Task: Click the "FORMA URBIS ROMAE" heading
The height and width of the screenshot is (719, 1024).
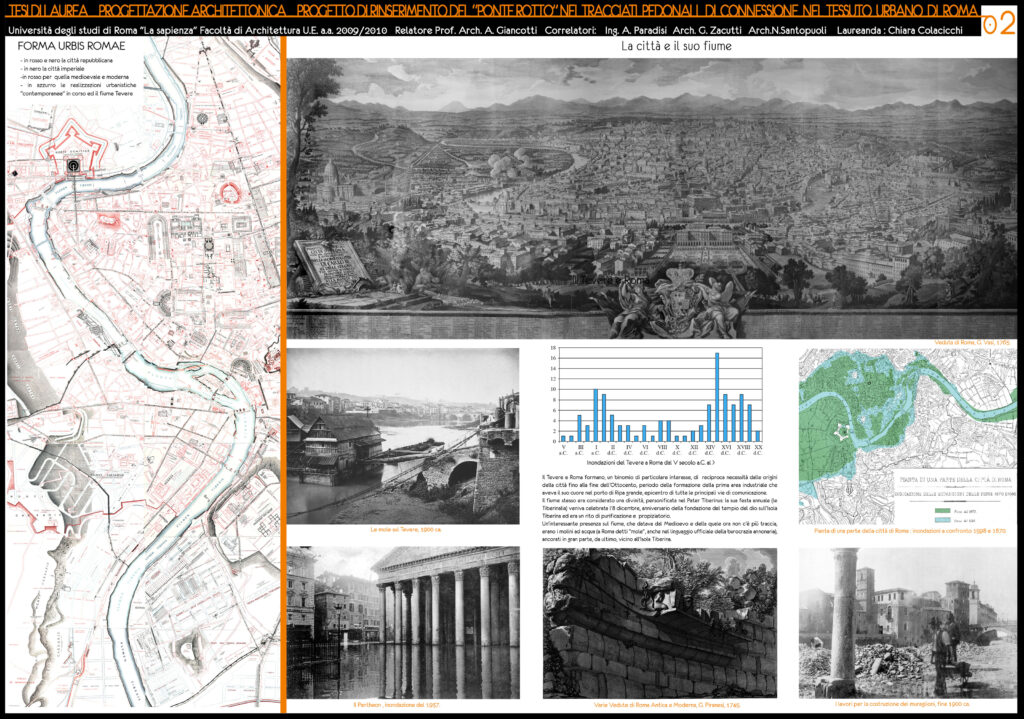Action: click(x=71, y=46)
